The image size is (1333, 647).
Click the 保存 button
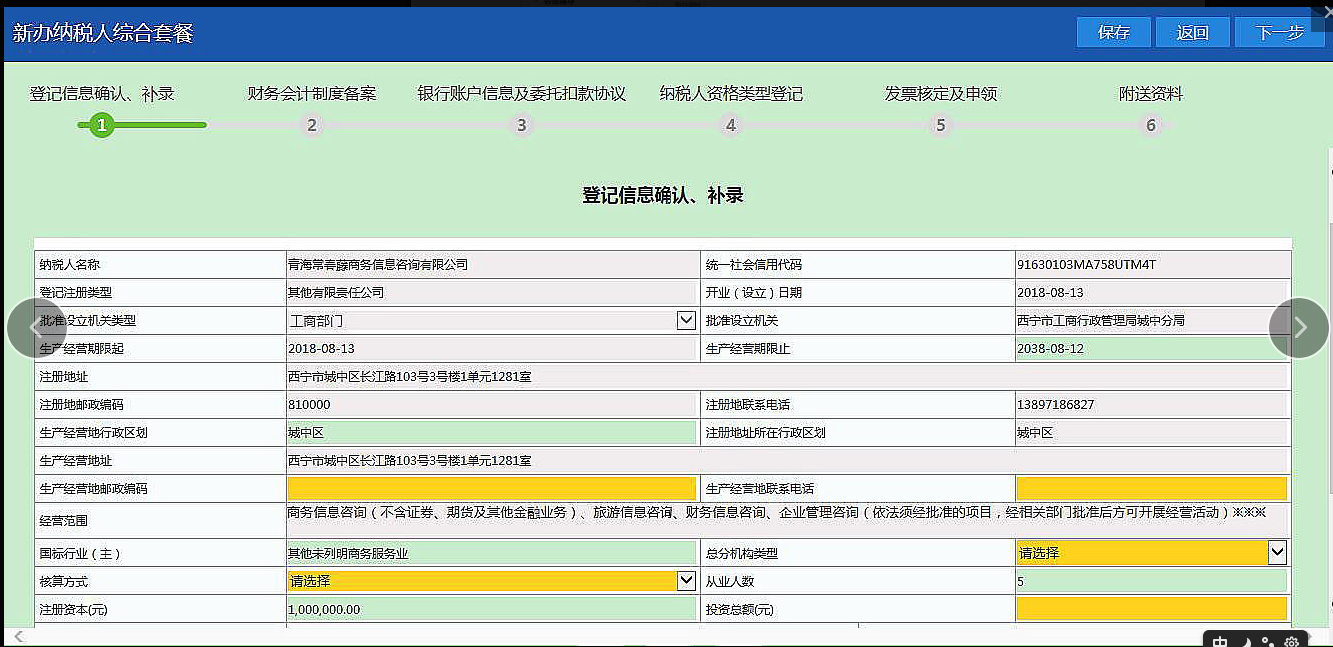[1113, 32]
